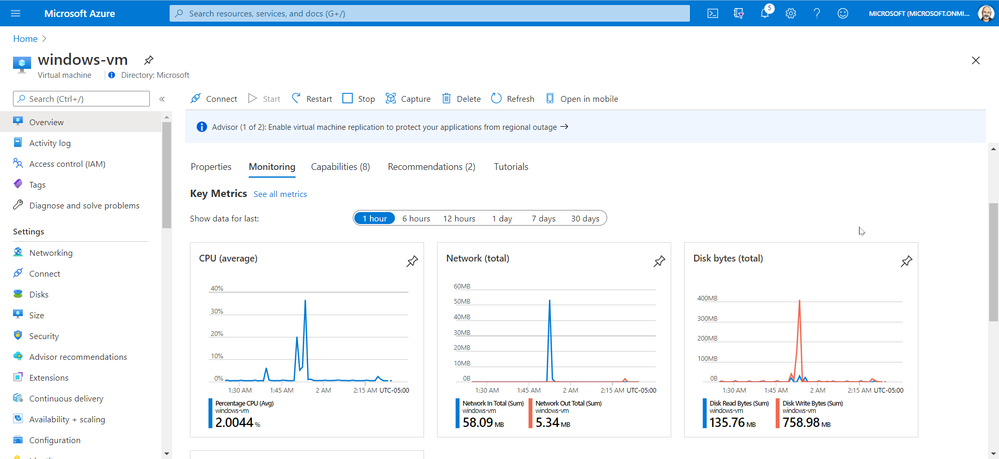999x459 pixels.
Task: Click the See all metrics link
Action: (280, 194)
